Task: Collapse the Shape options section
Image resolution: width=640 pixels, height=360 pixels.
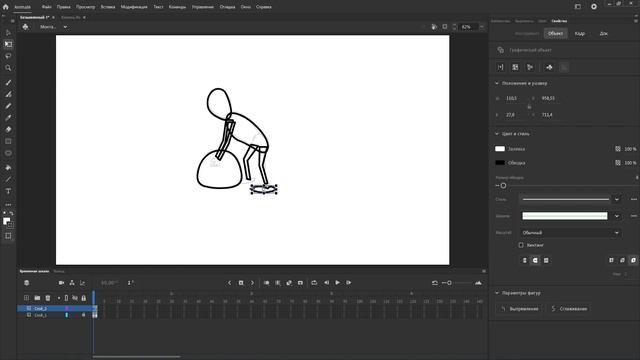Action: click(x=497, y=293)
